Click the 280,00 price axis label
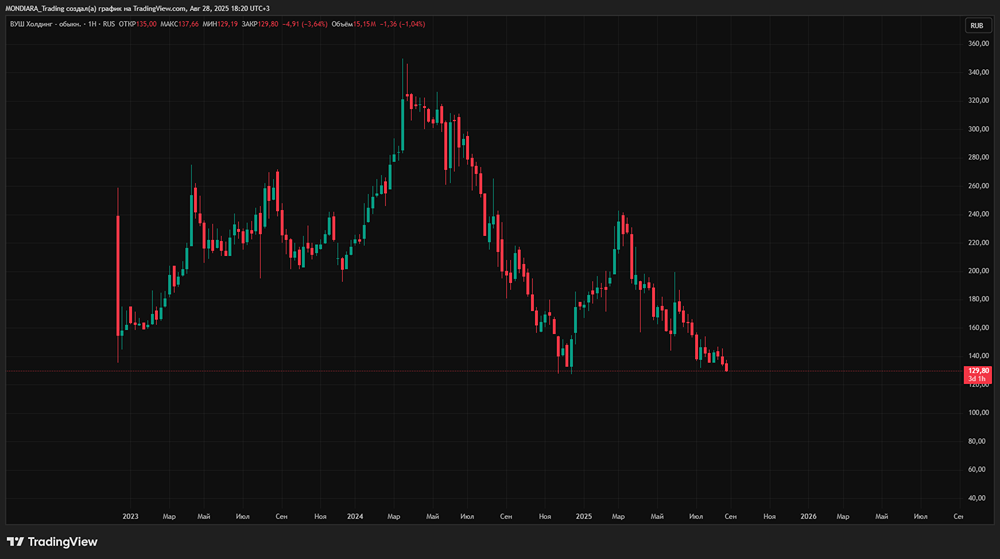The width and height of the screenshot is (1000, 559). point(978,157)
